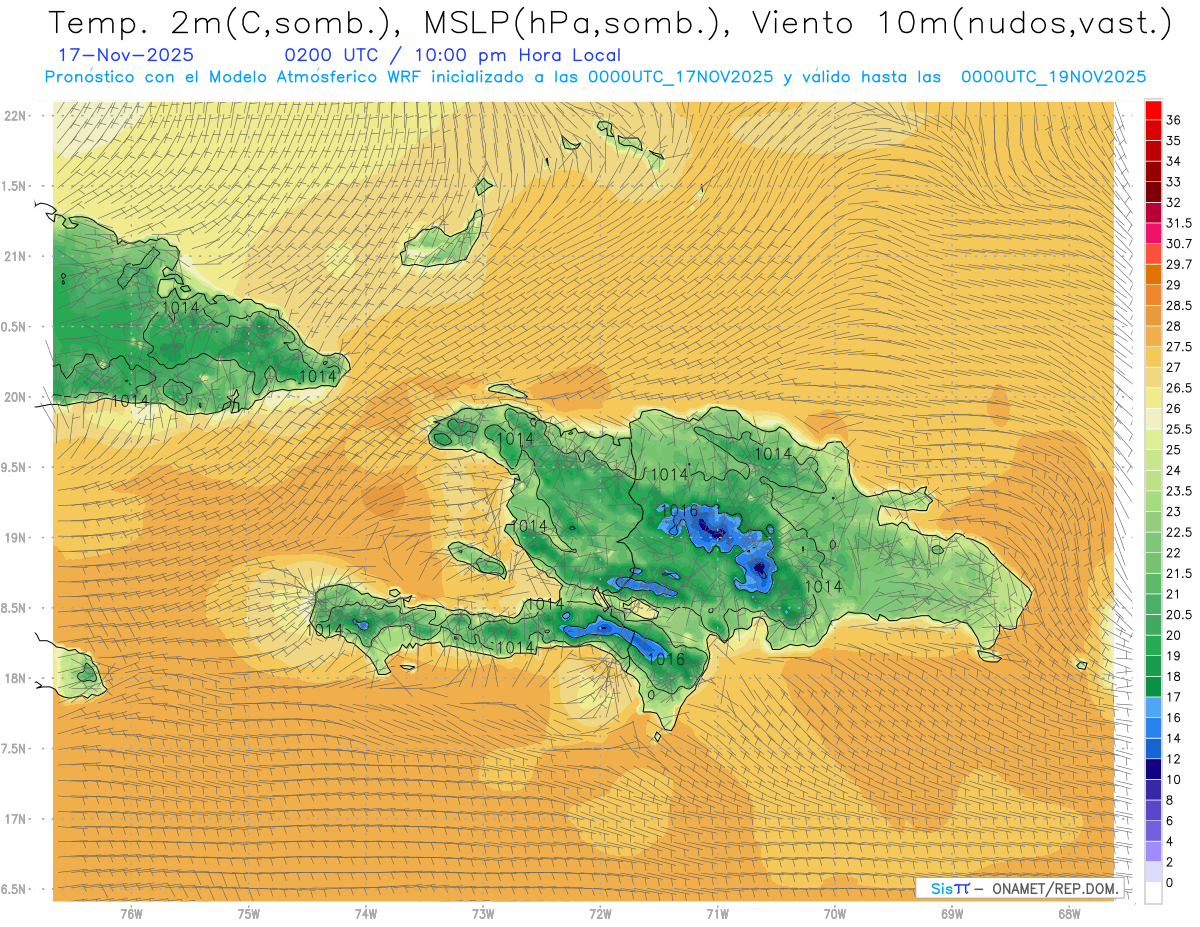Click the legend value '21.5'
Viewport: 1200px width, 927px height.
tap(1180, 574)
